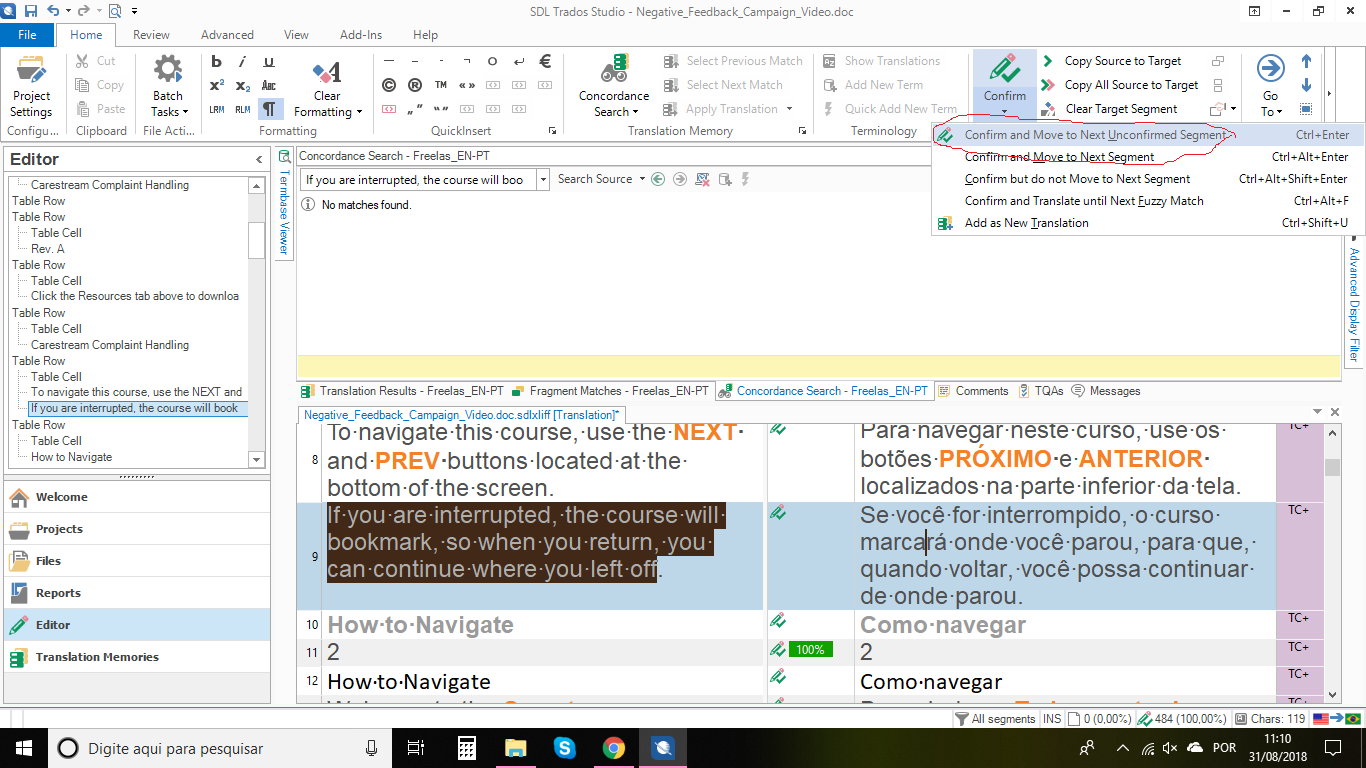Apply bold formatting in Formatting group

coord(216,61)
